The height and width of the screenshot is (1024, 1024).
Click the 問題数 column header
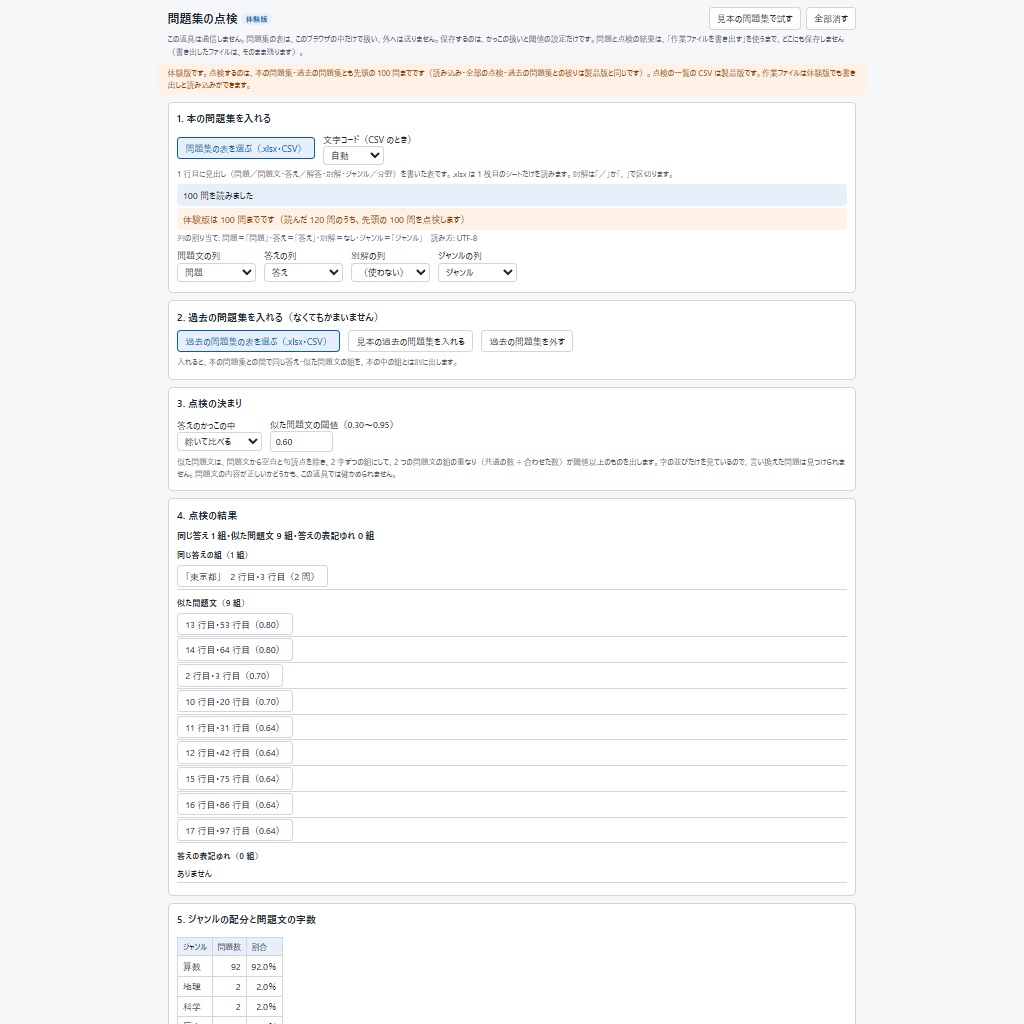coord(229,947)
